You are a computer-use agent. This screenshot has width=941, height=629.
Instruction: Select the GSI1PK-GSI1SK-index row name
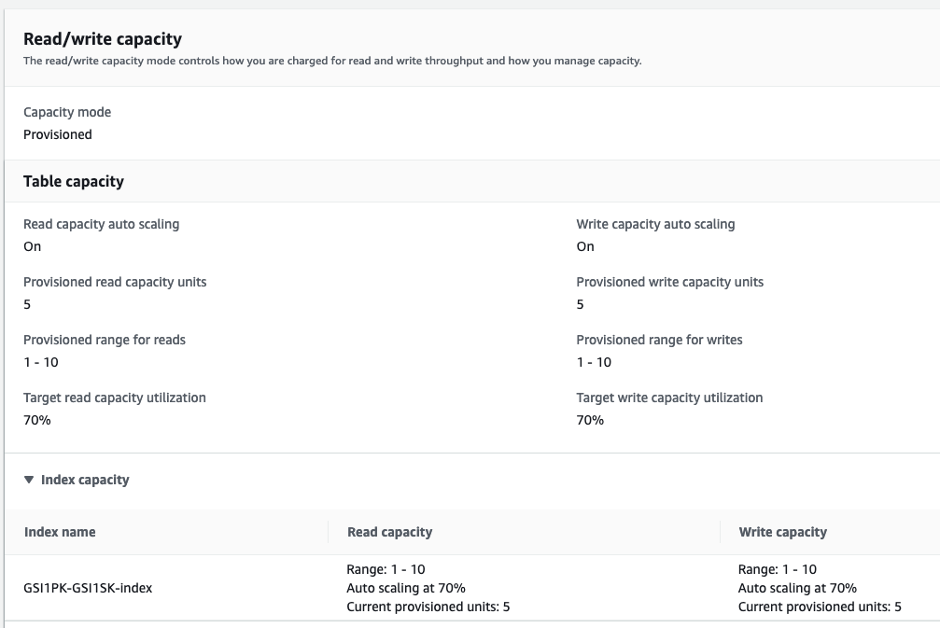pyautogui.click(x=88, y=588)
